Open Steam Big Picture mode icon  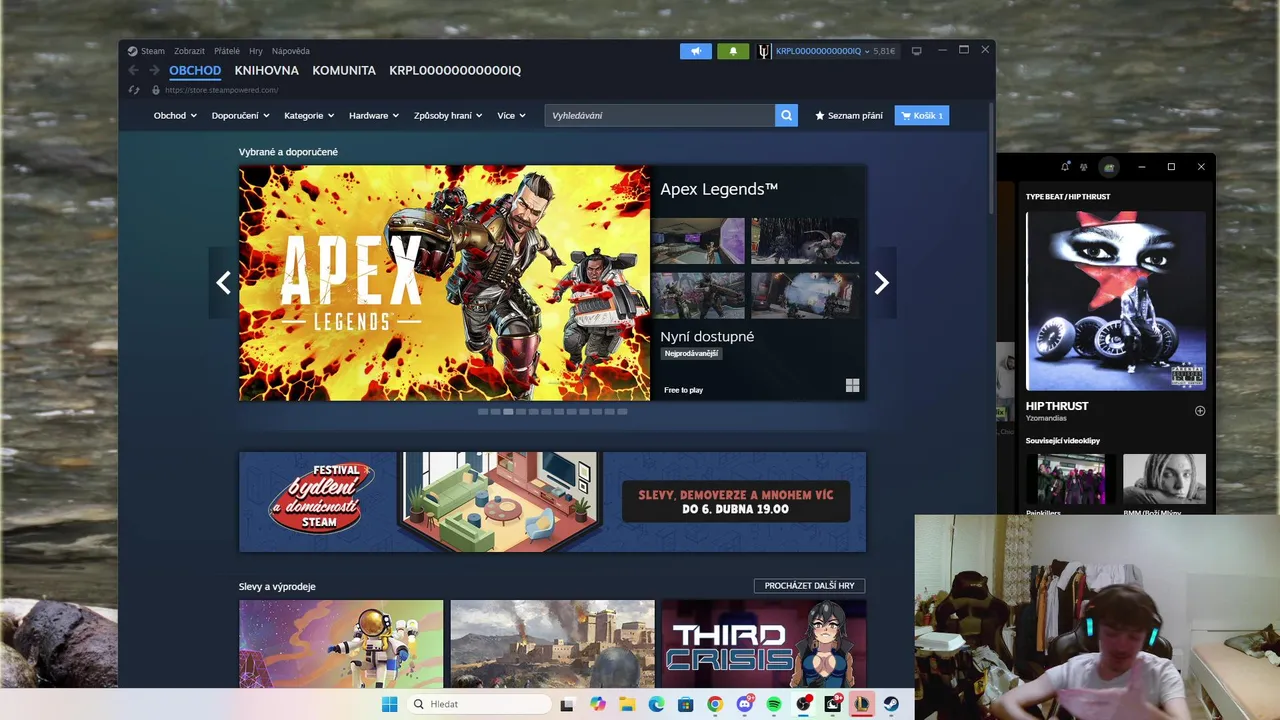coord(916,51)
